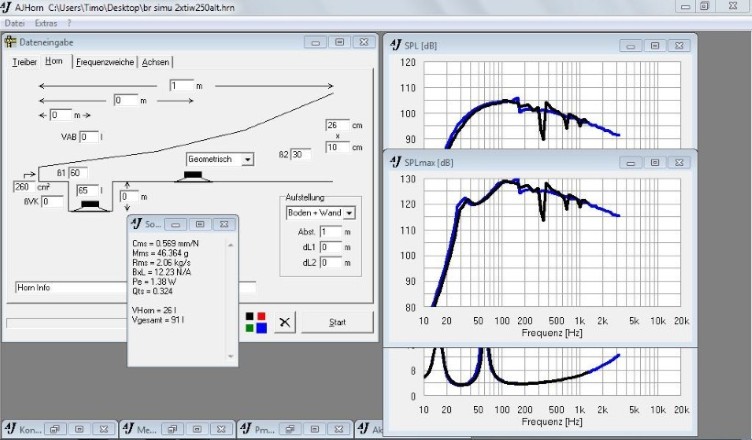
Task: Click the Abst. distance input field
Action: click(x=331, y=232)
